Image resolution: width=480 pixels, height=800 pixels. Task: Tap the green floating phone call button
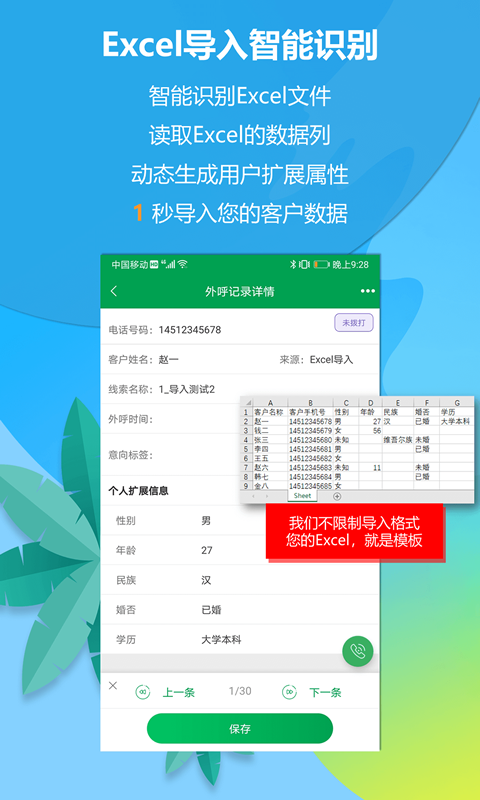(x=358, y=651)
